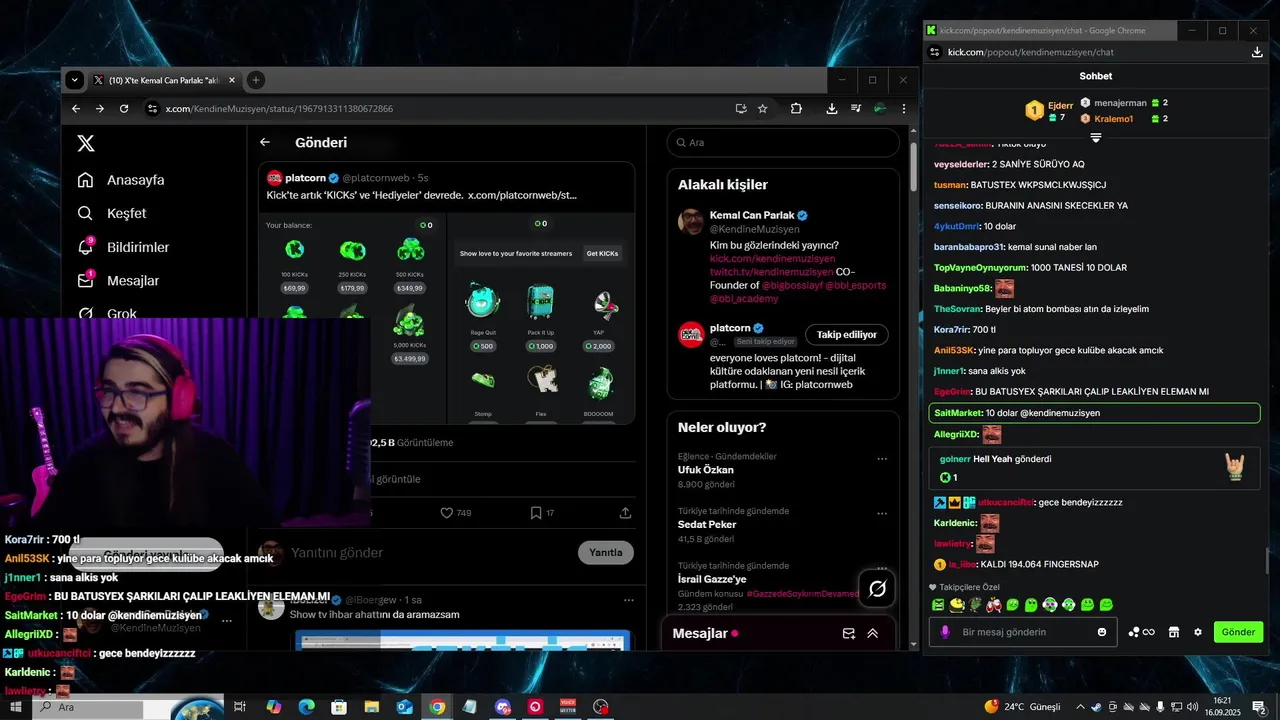This screenshot has height=720, width=1280.
Task: Open File Explorer from the taskbar
Action: (x=371, y=707)
